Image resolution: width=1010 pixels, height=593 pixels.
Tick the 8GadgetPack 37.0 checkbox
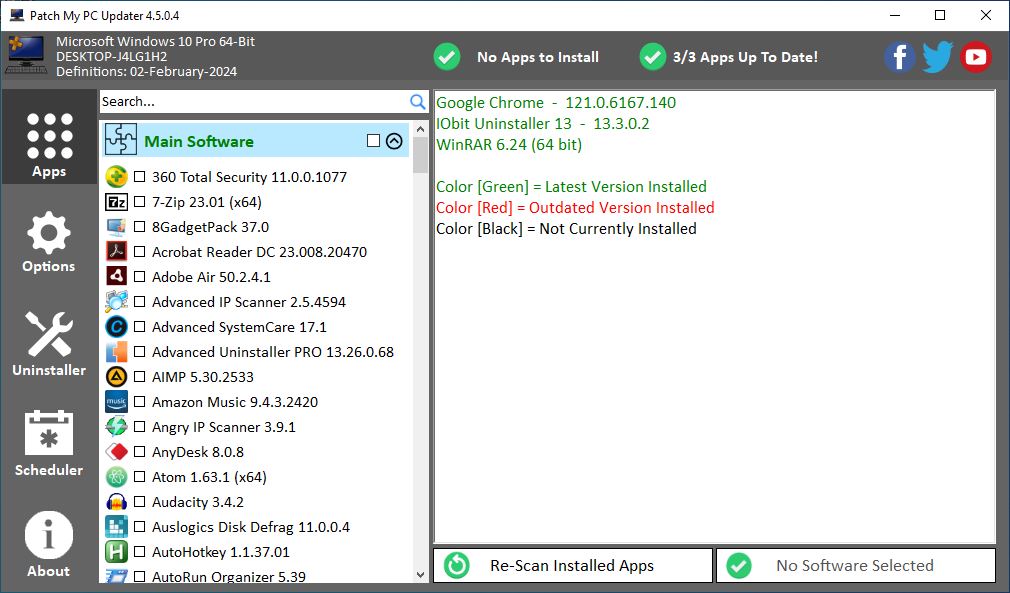(139, 227)
